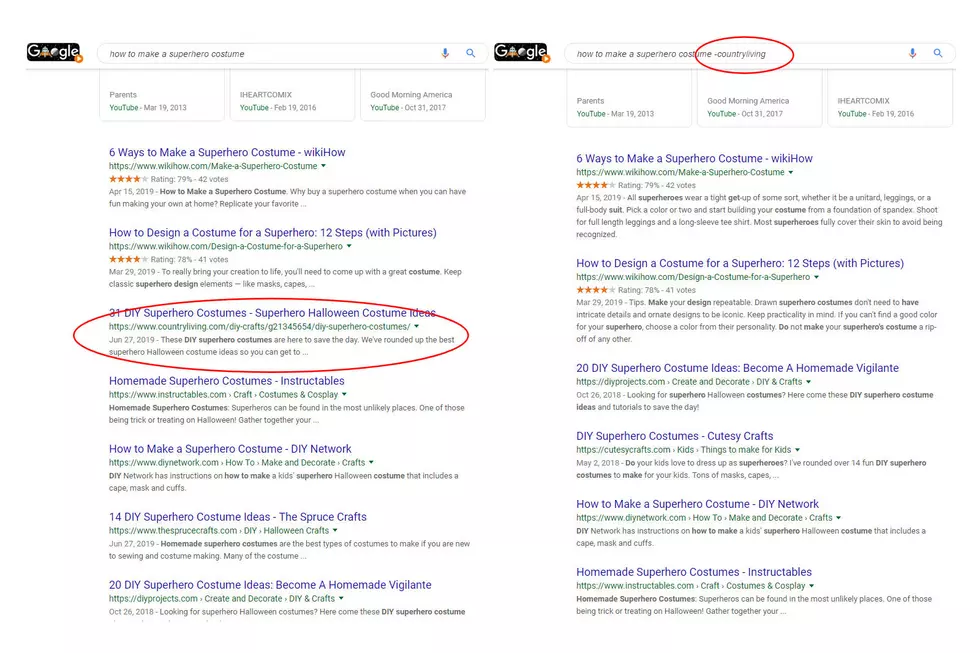Screen dimensions: 980x653
Task: Open Parents YouTube card dated Mar 19, 2013 on left
Action: pyautogui.click(x=162, y=95)
